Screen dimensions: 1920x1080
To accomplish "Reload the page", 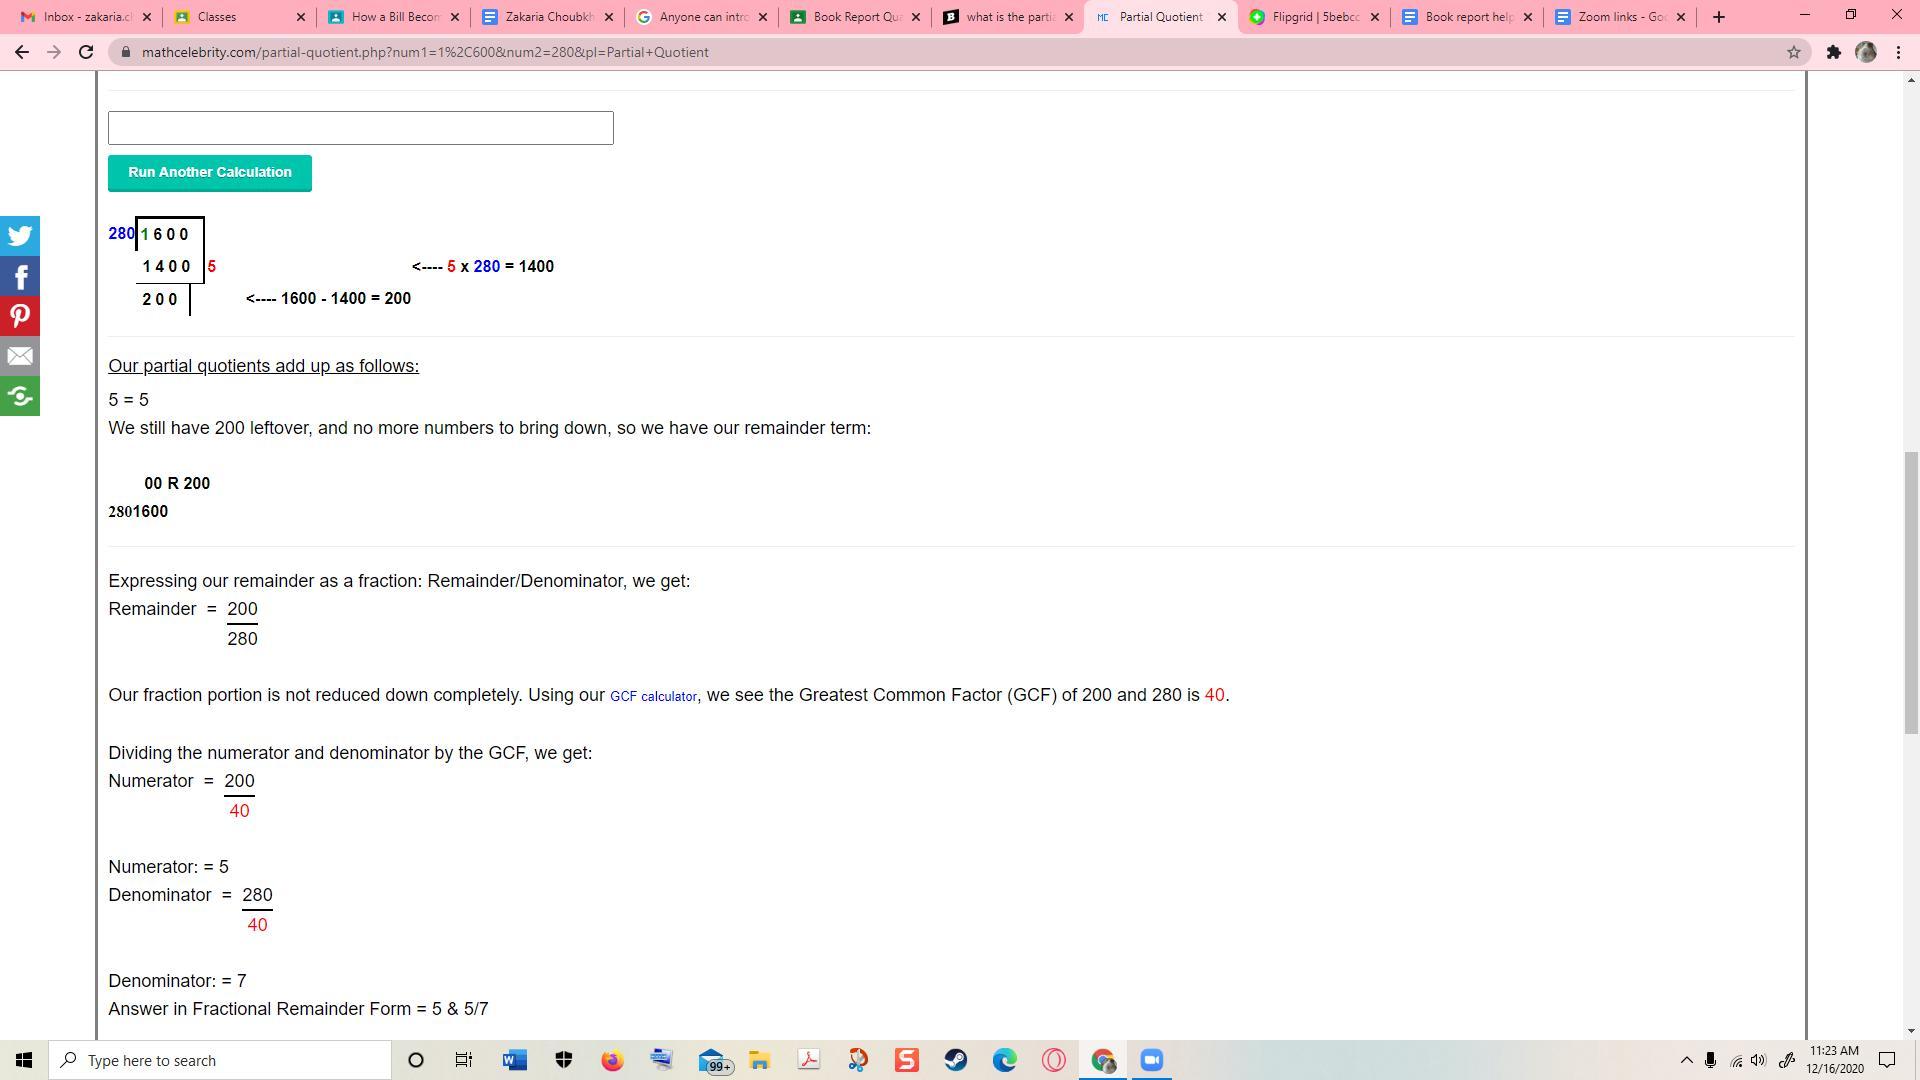I will coord(86,52).
